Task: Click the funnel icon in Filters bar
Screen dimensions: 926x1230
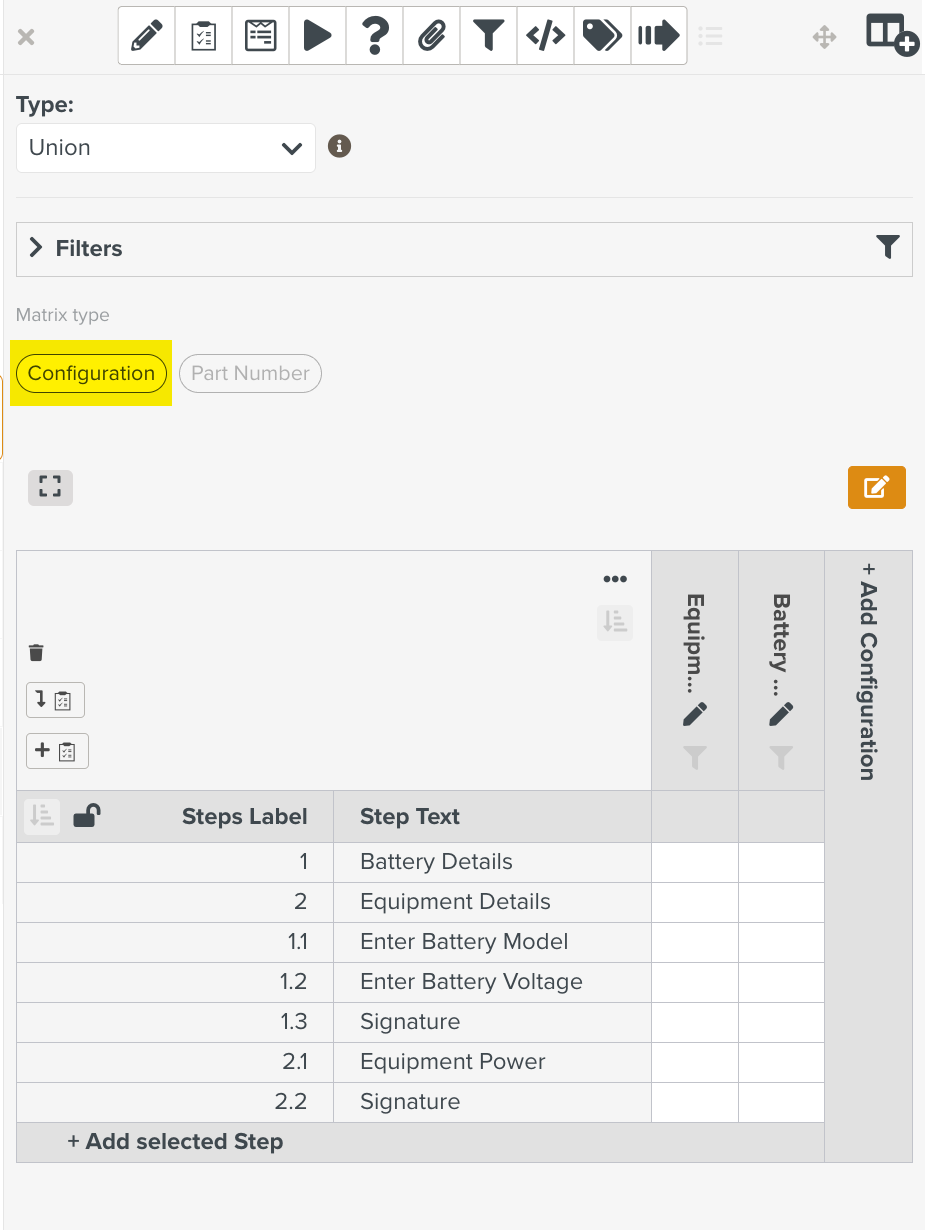Action: (x=887, y=248)
